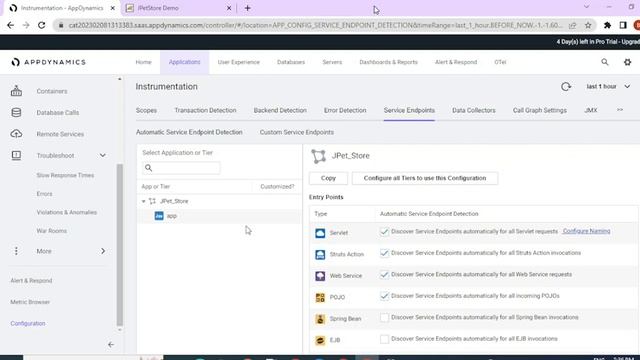This screenshot has height=360, width=640.
Task: Click the POJO icon
Action: tap(320, 297)
